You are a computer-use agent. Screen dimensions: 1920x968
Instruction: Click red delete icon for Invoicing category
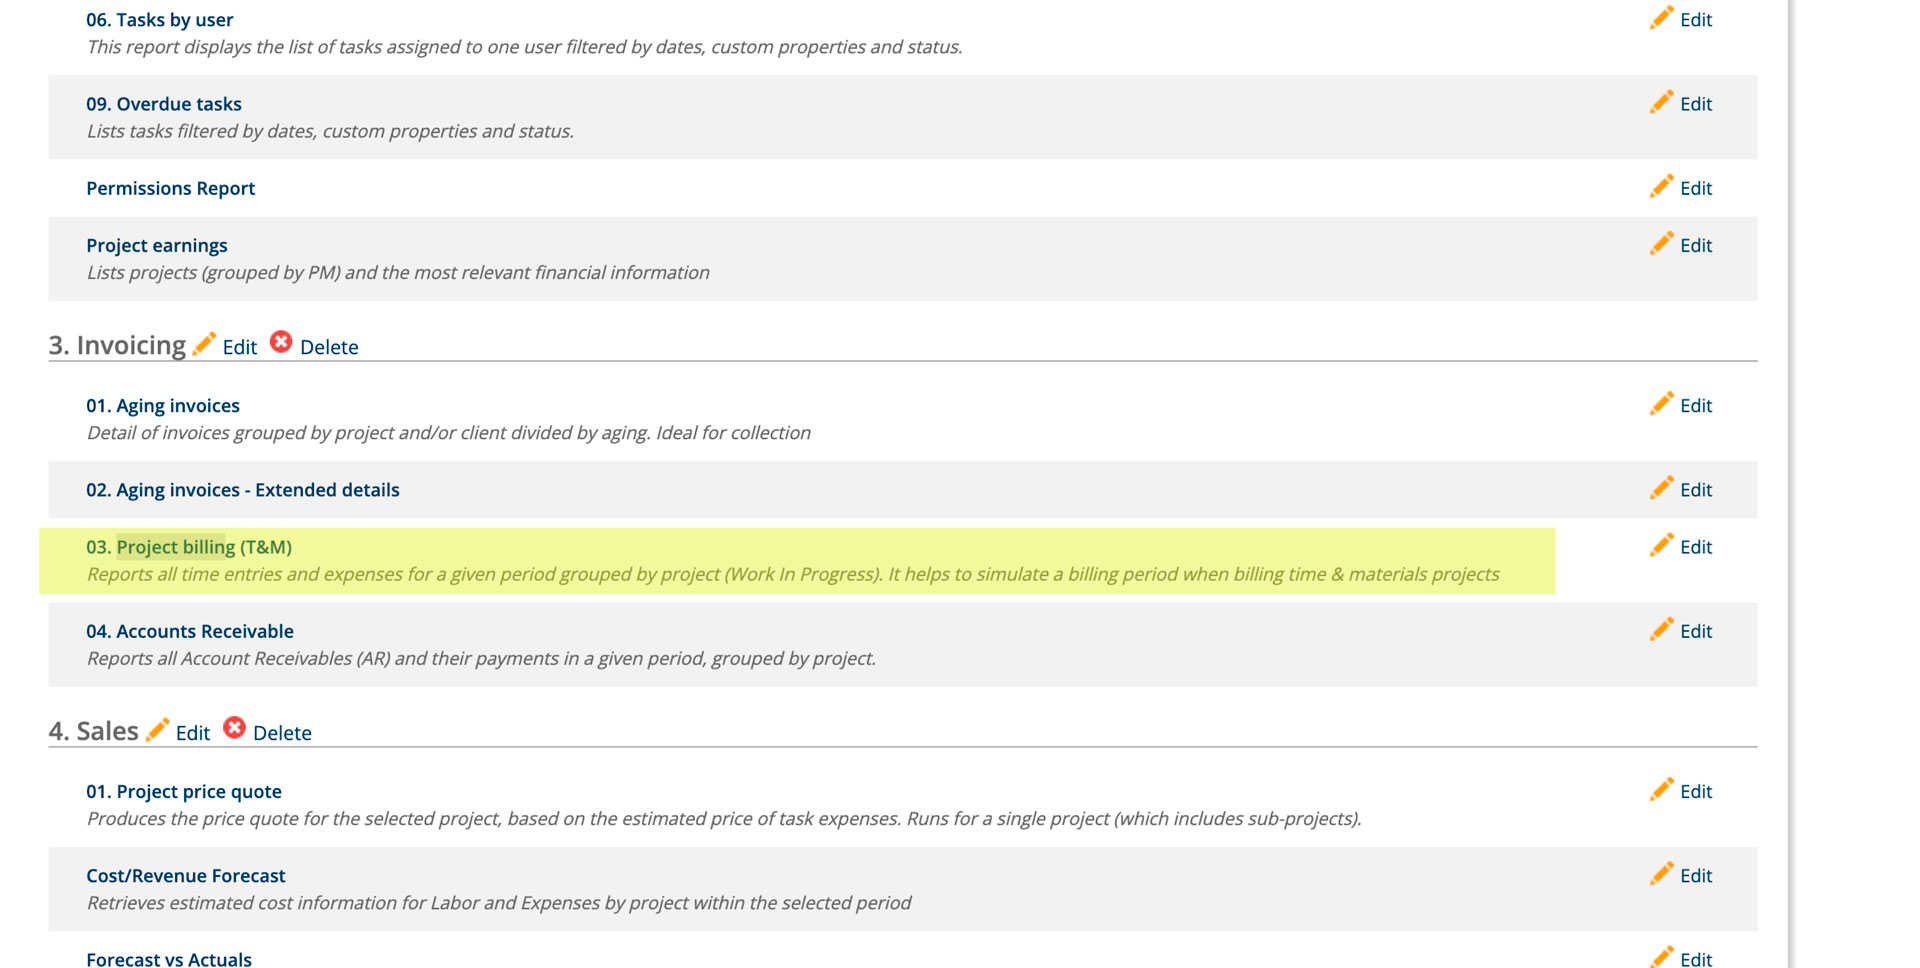(282, 342)
